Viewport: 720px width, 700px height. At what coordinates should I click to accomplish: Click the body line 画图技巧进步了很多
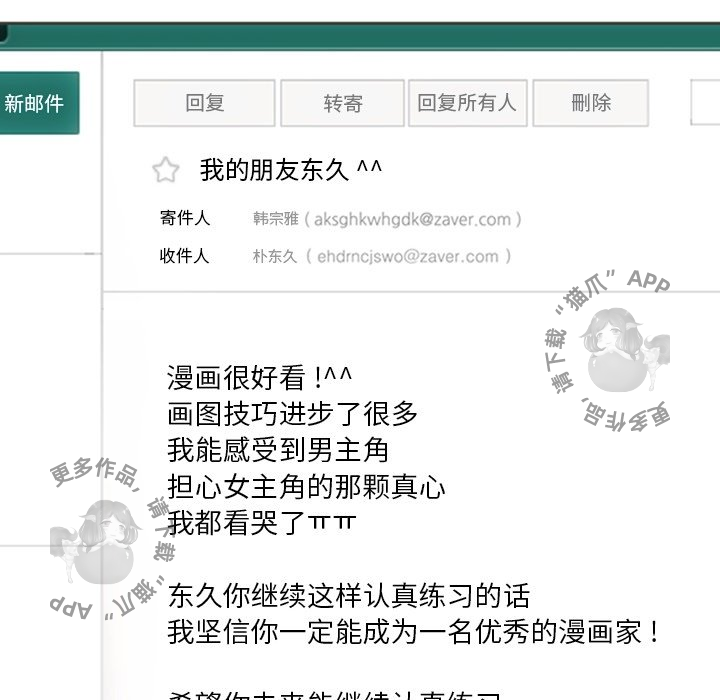pyautogui.click(x=293, y=413)
